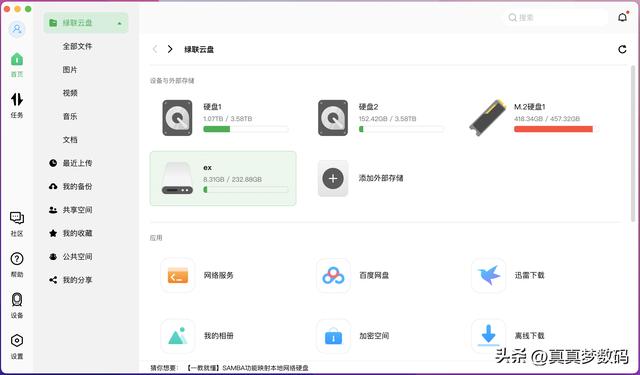Click the 迅雷下载 label

point(529,275)
